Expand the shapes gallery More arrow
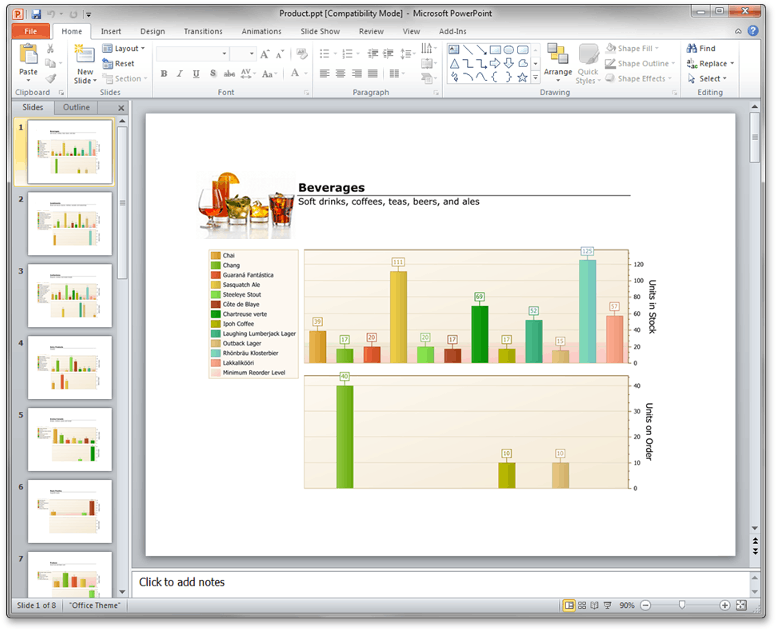This screenshot has height=630, width=776. (x=535, y=78)
